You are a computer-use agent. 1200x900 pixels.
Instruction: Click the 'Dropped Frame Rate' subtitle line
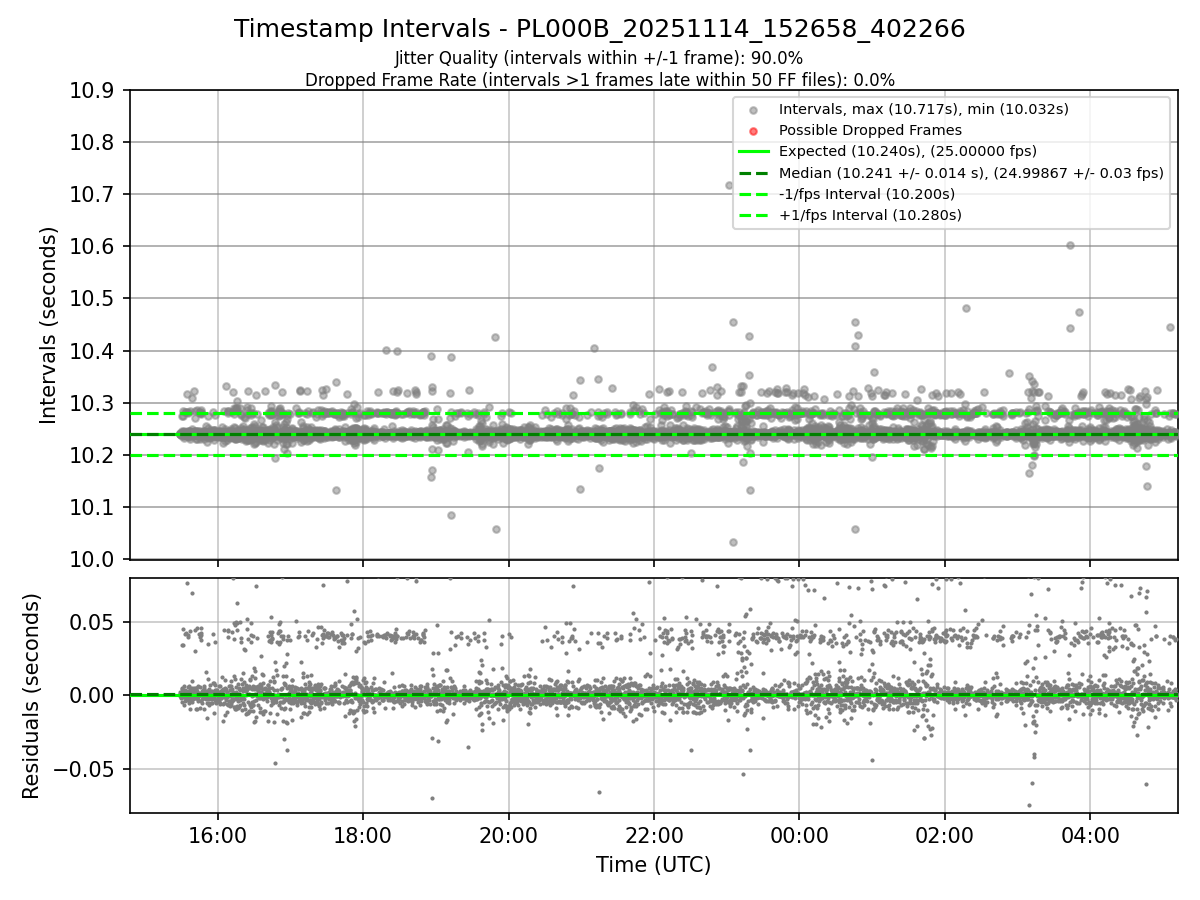click(599, 80)
